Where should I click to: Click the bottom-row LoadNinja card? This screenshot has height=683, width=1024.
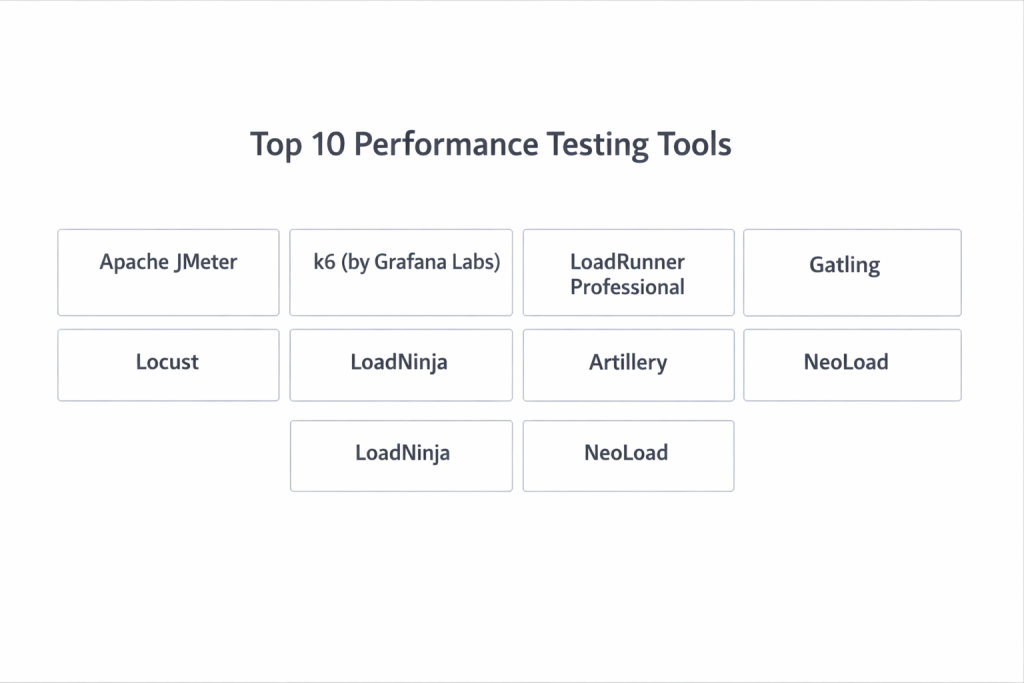pyautogui.click(x=401, y=455)
